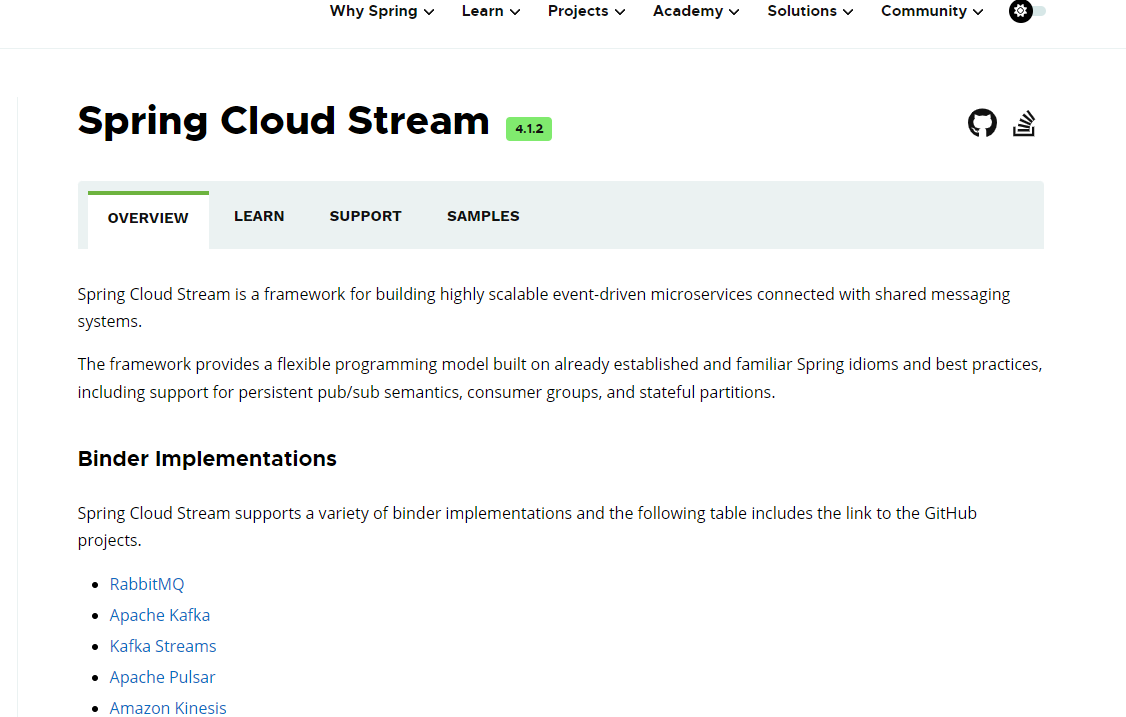Open the RabbitMQ binder link

[146, 583]
